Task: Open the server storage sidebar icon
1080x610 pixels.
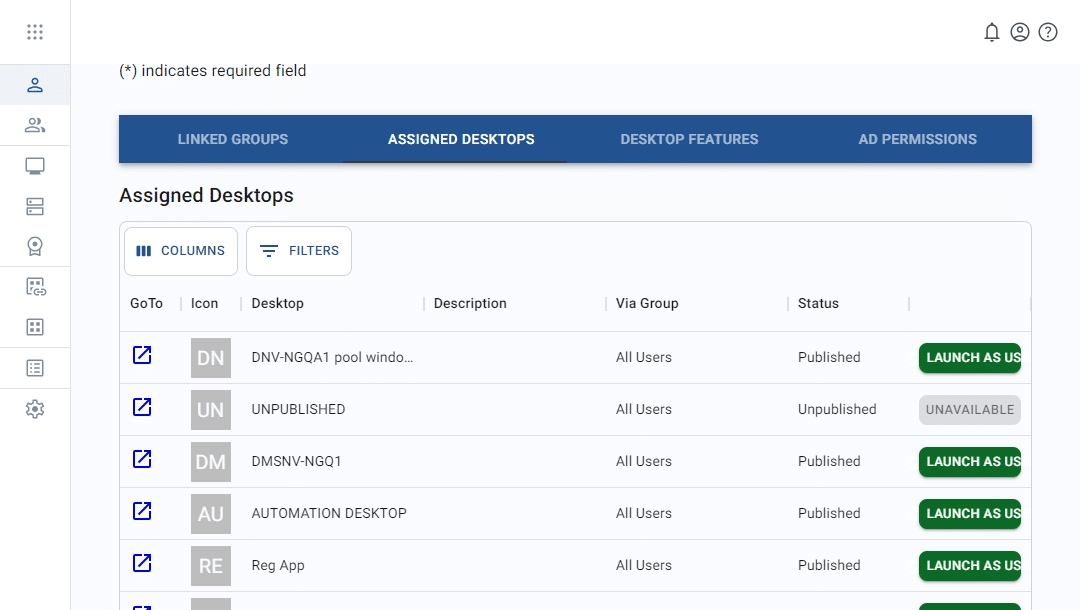Action: coord(35,206)
